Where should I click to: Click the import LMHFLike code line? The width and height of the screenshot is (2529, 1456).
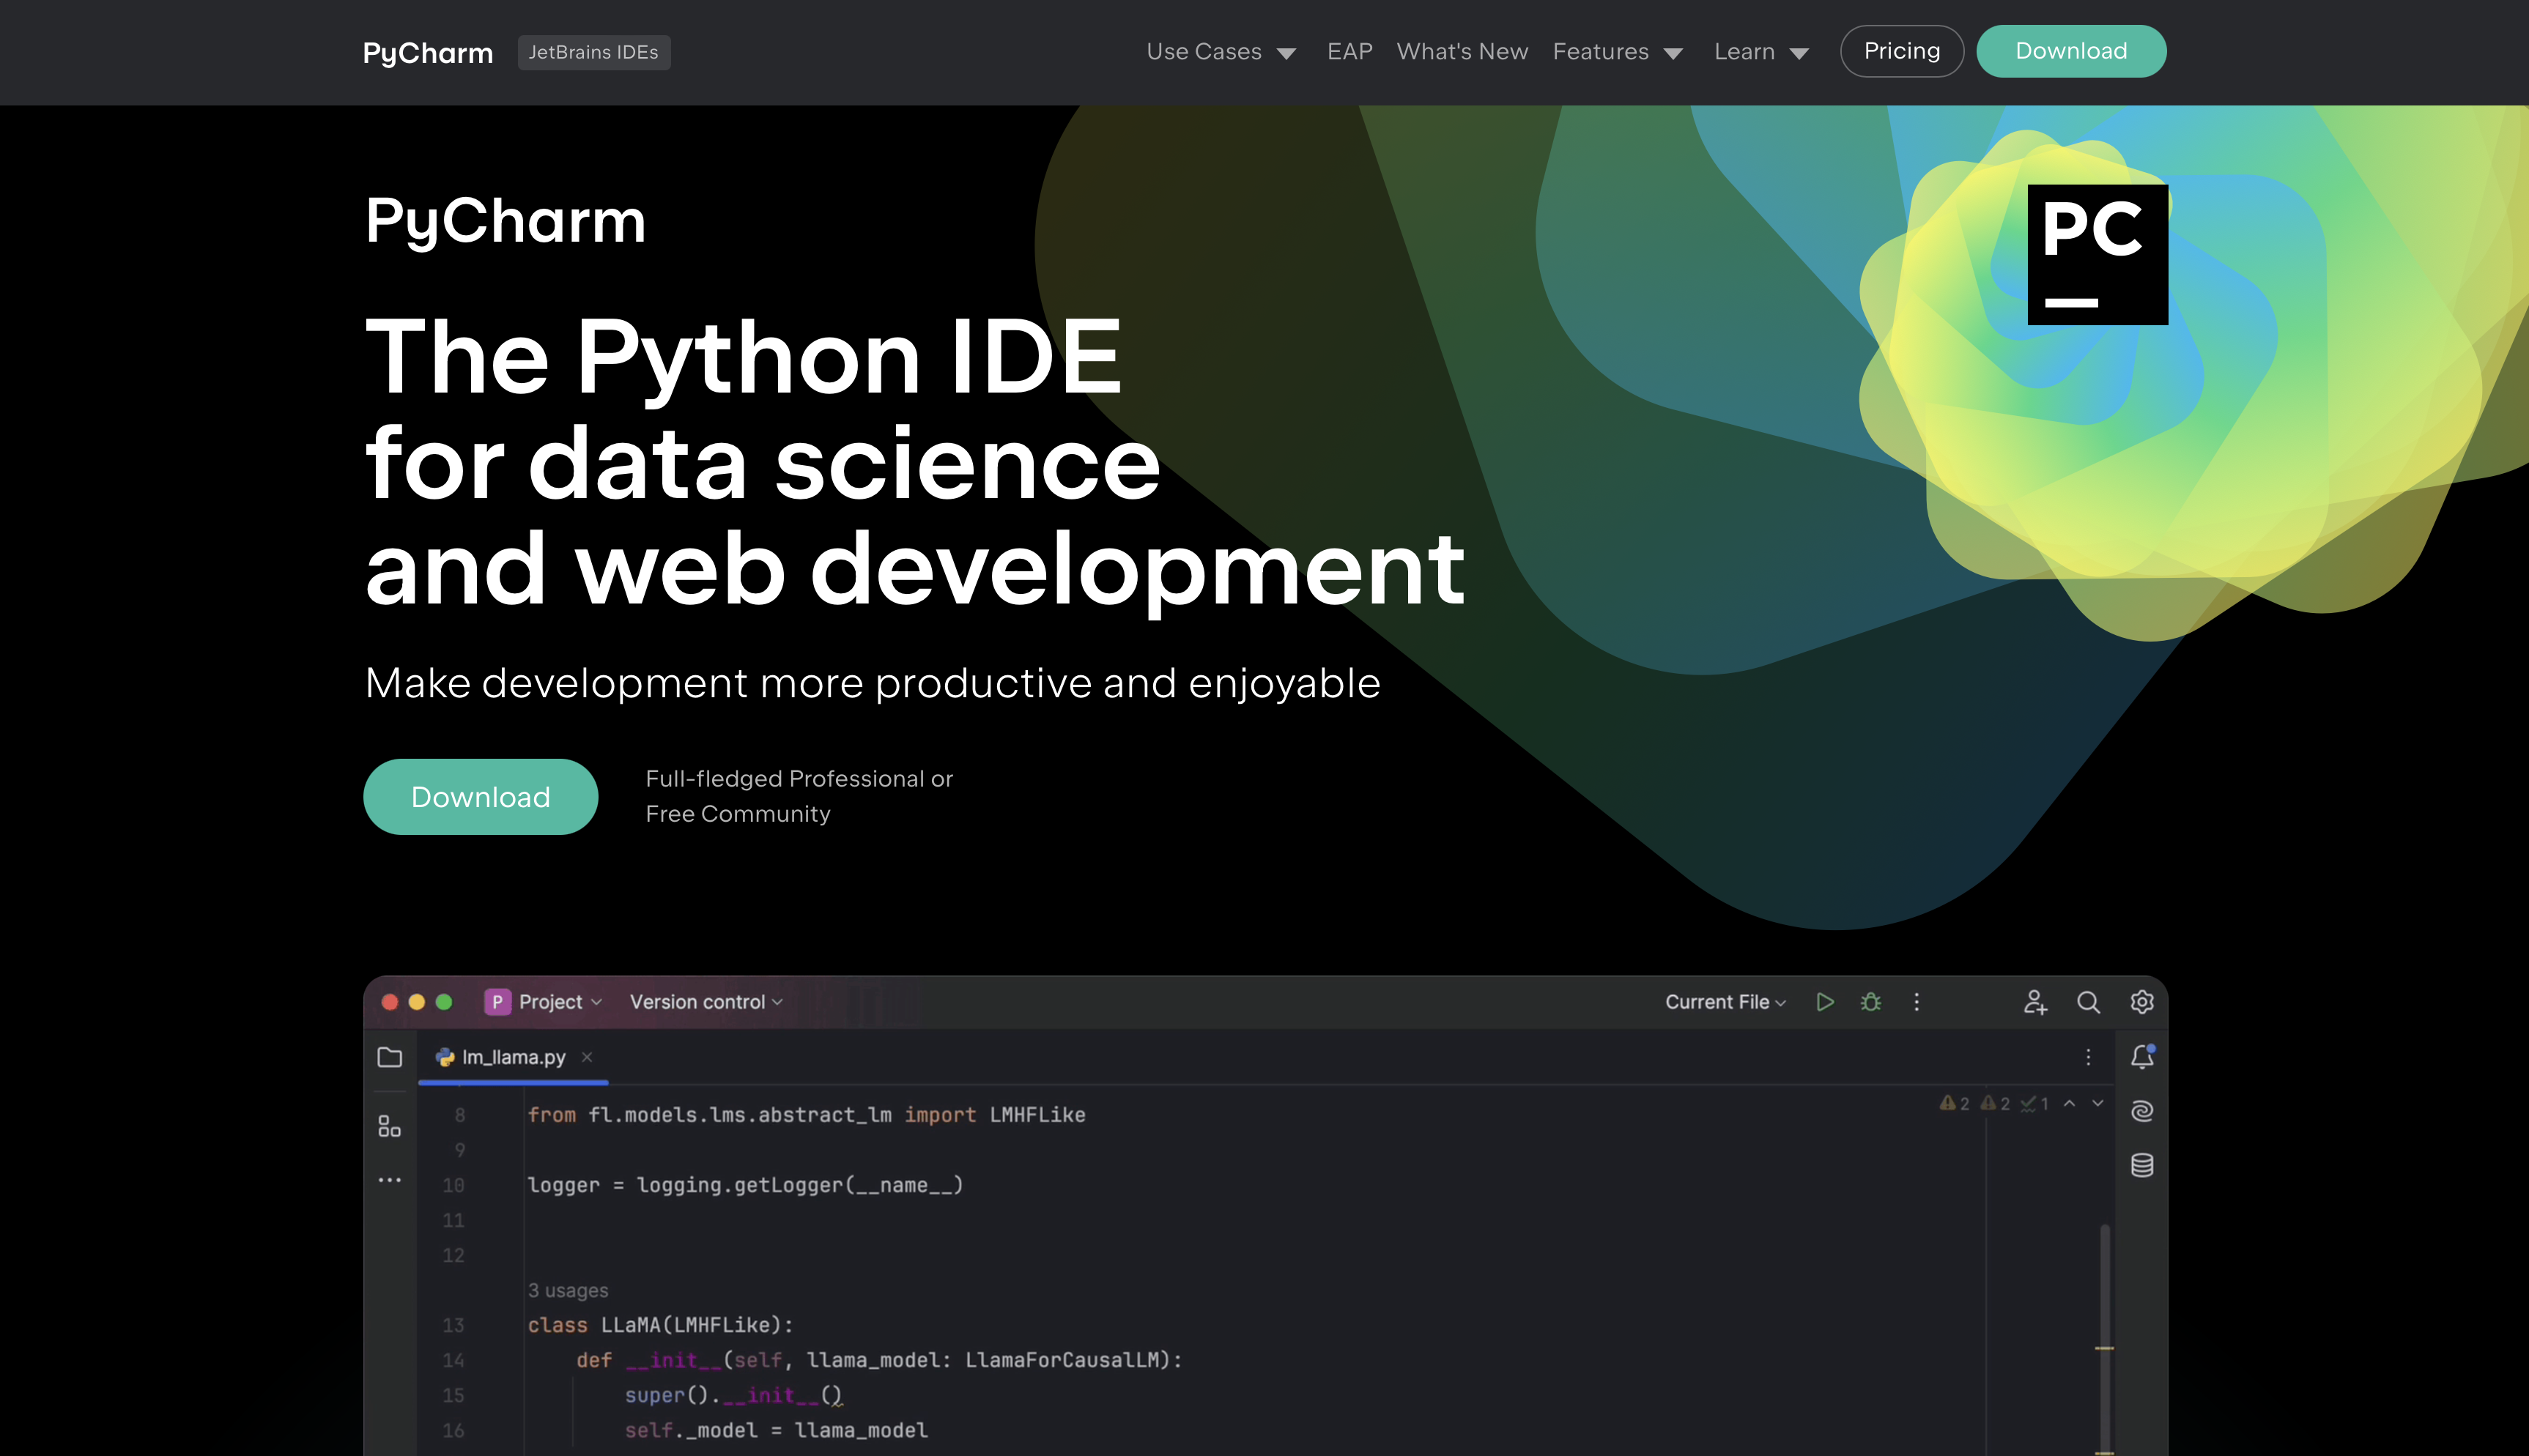point(806,1115)
